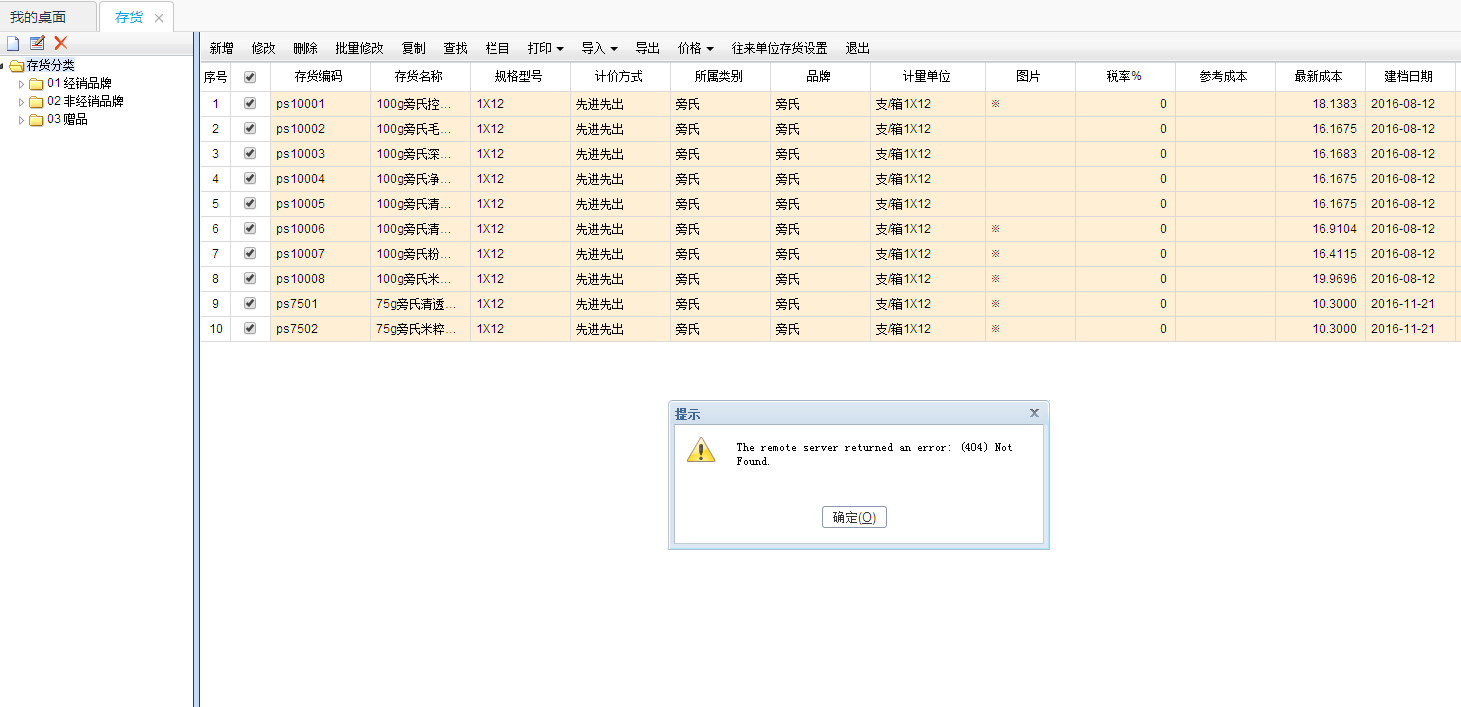
Task: Click the warning icon in error dialog
Action: point(701,449)
